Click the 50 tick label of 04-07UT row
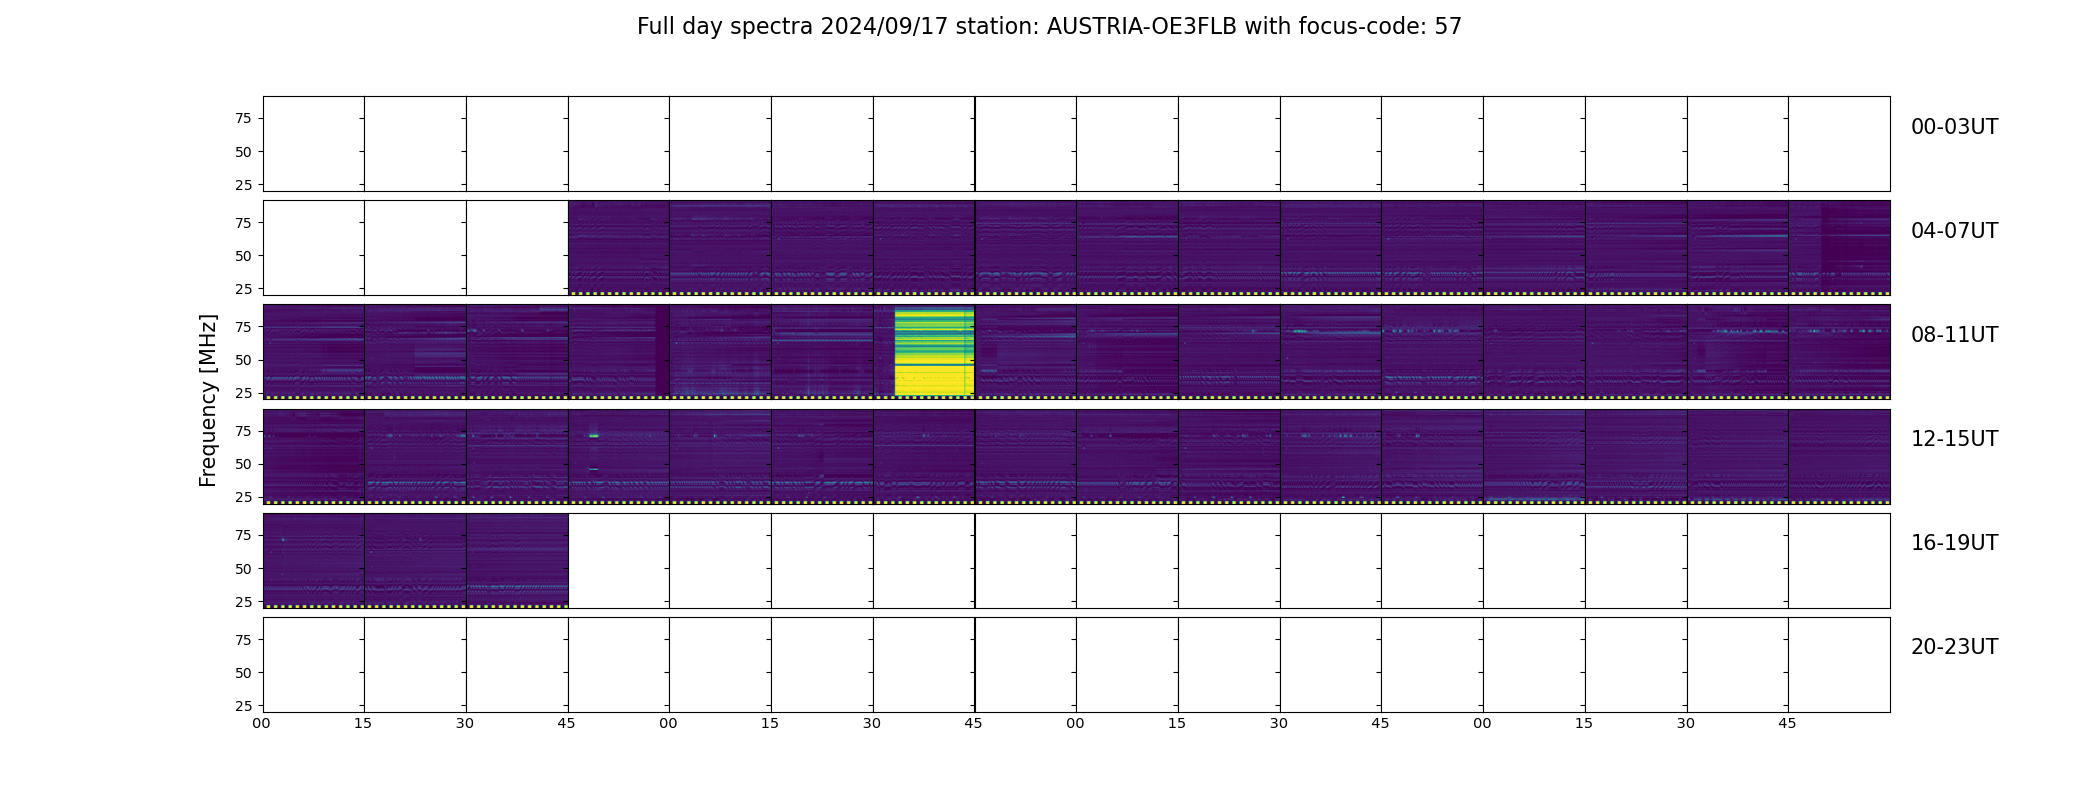Screen dimensions: 2100x800 pos(243,256)
